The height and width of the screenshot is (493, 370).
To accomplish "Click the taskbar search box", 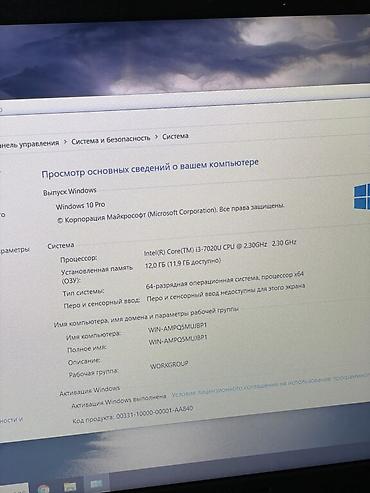I will tap(13, 490).
